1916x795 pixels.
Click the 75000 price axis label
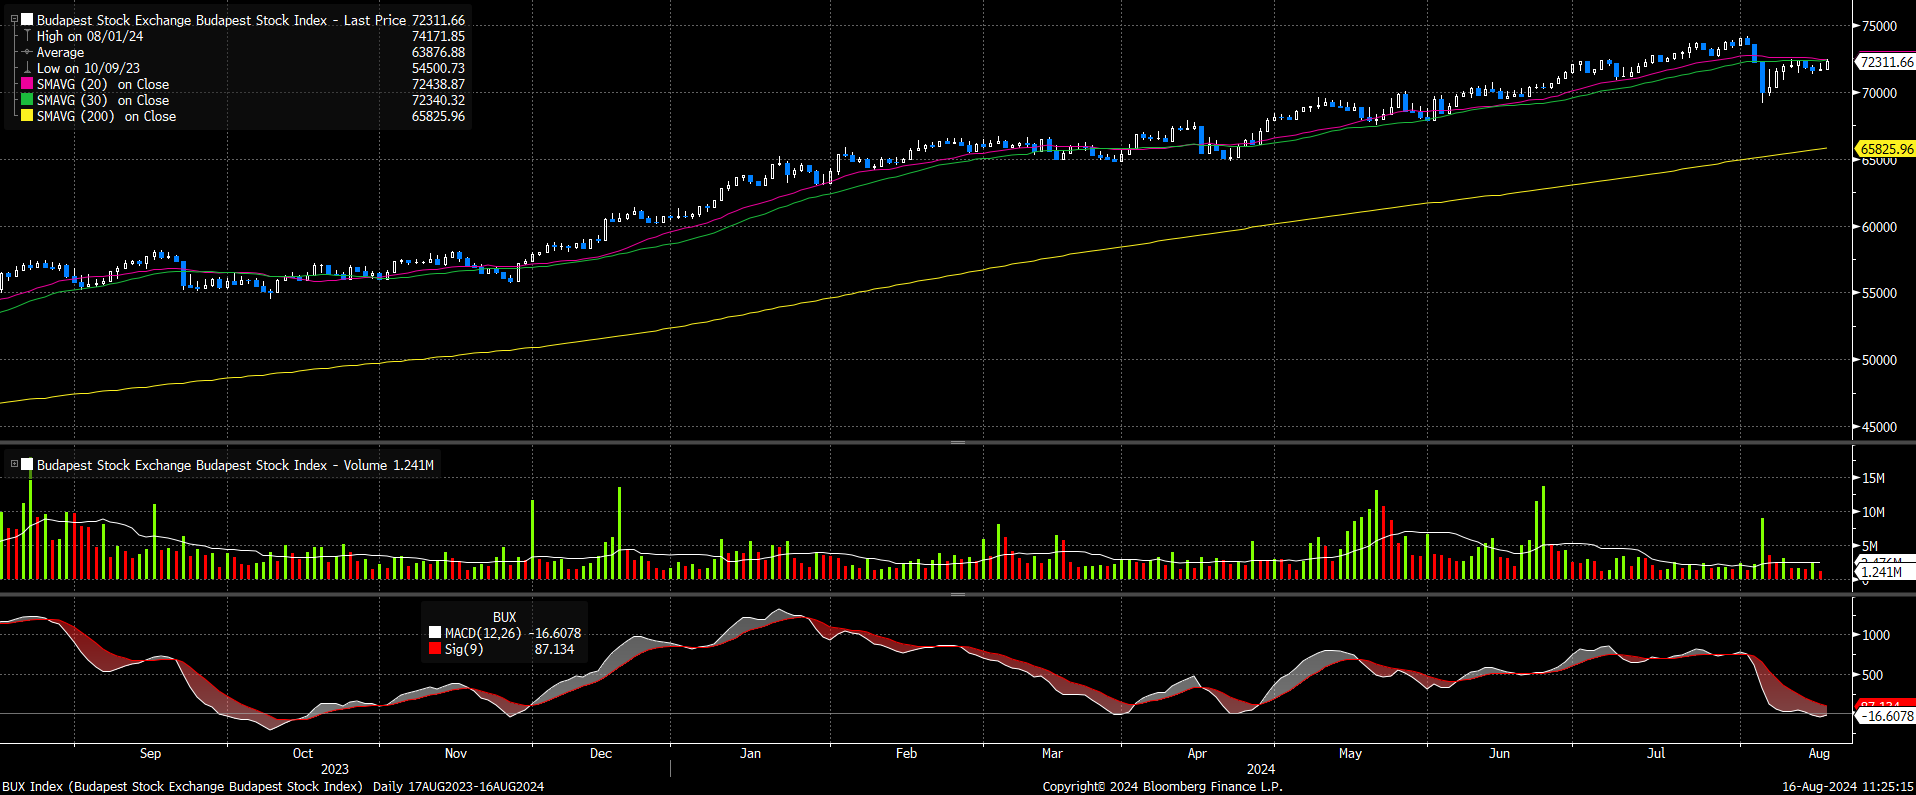click(x=1878, y=26)
